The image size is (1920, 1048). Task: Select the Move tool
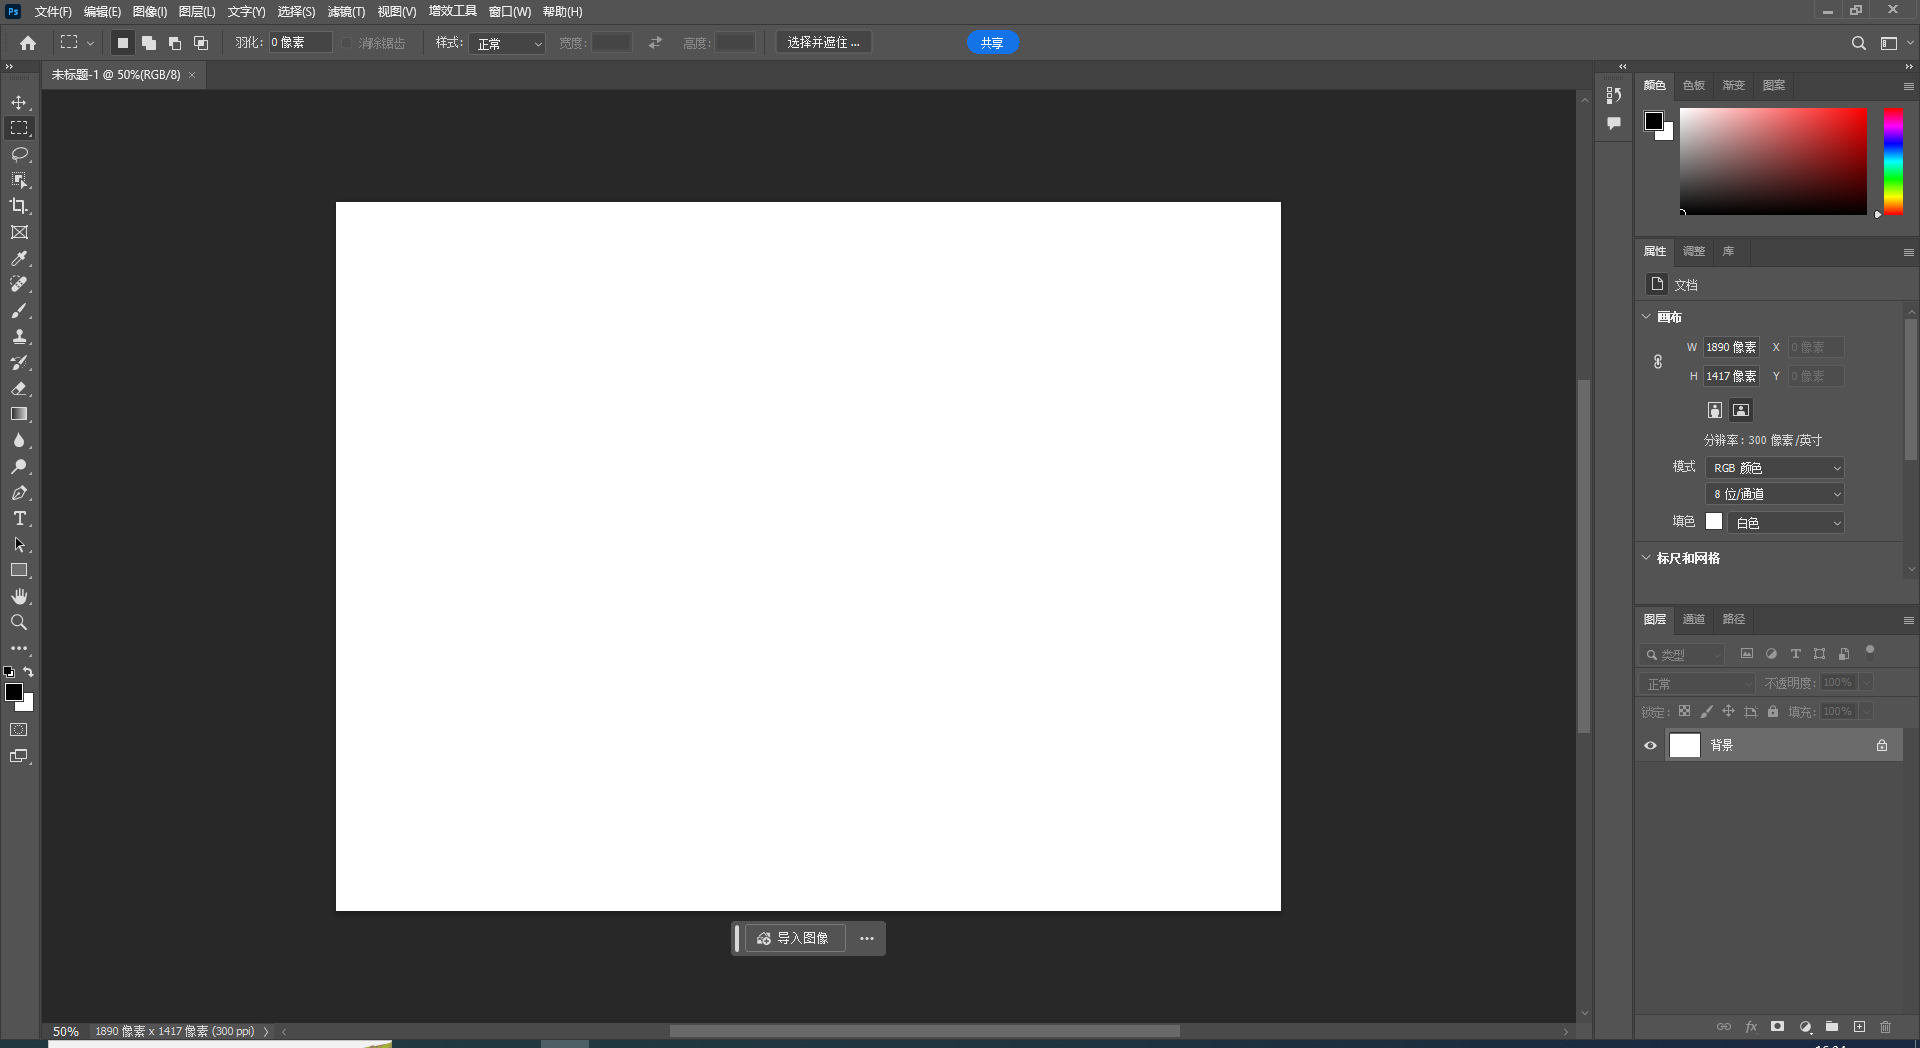19,101
